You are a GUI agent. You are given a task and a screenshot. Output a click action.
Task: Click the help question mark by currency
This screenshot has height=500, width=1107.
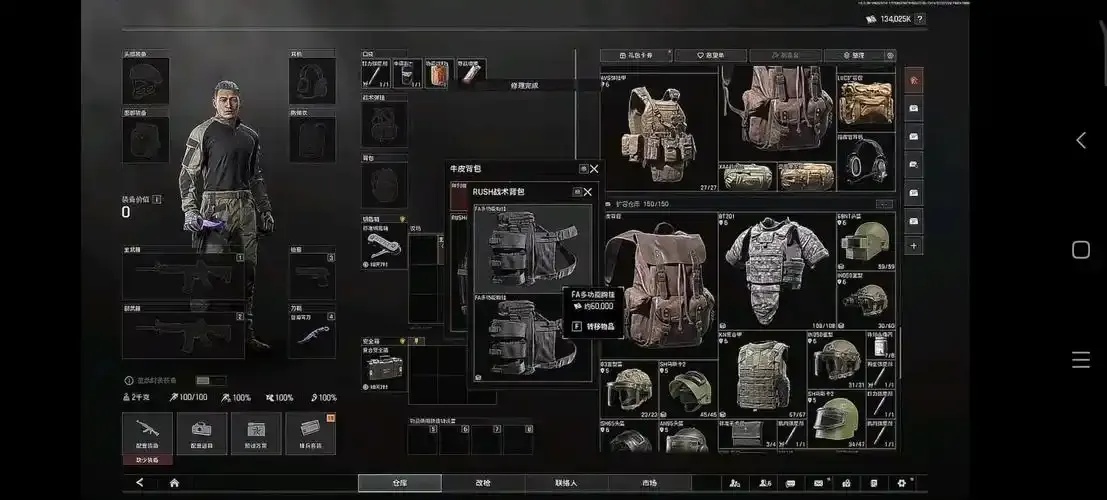[919, 19]
